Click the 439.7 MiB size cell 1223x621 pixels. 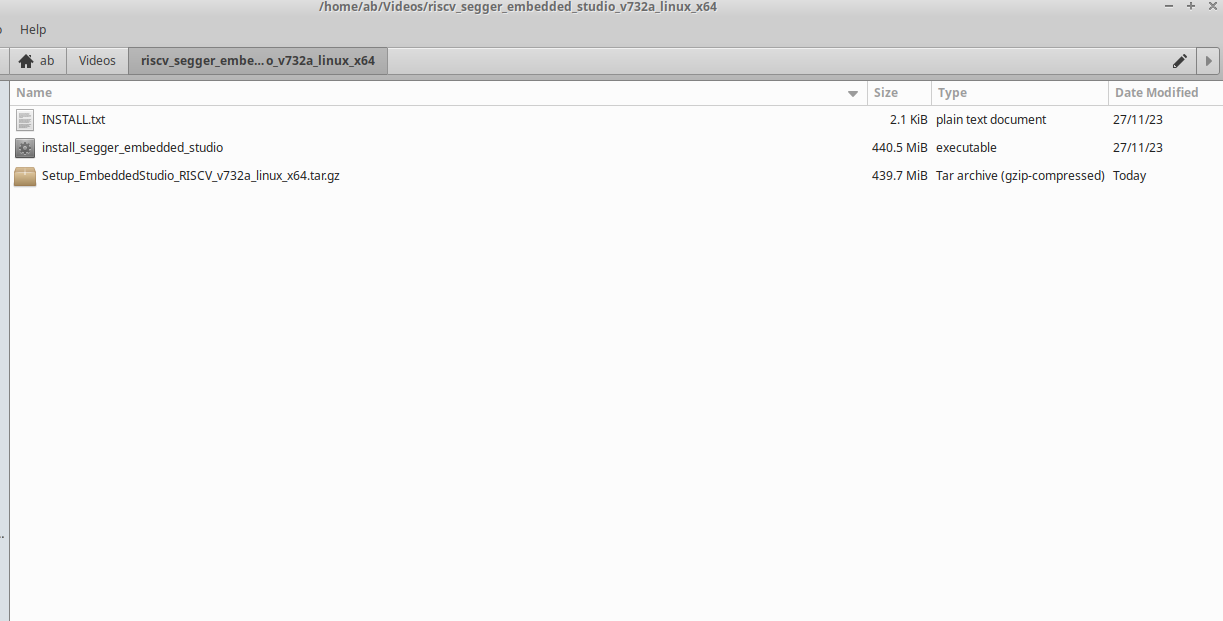[900, 176]
